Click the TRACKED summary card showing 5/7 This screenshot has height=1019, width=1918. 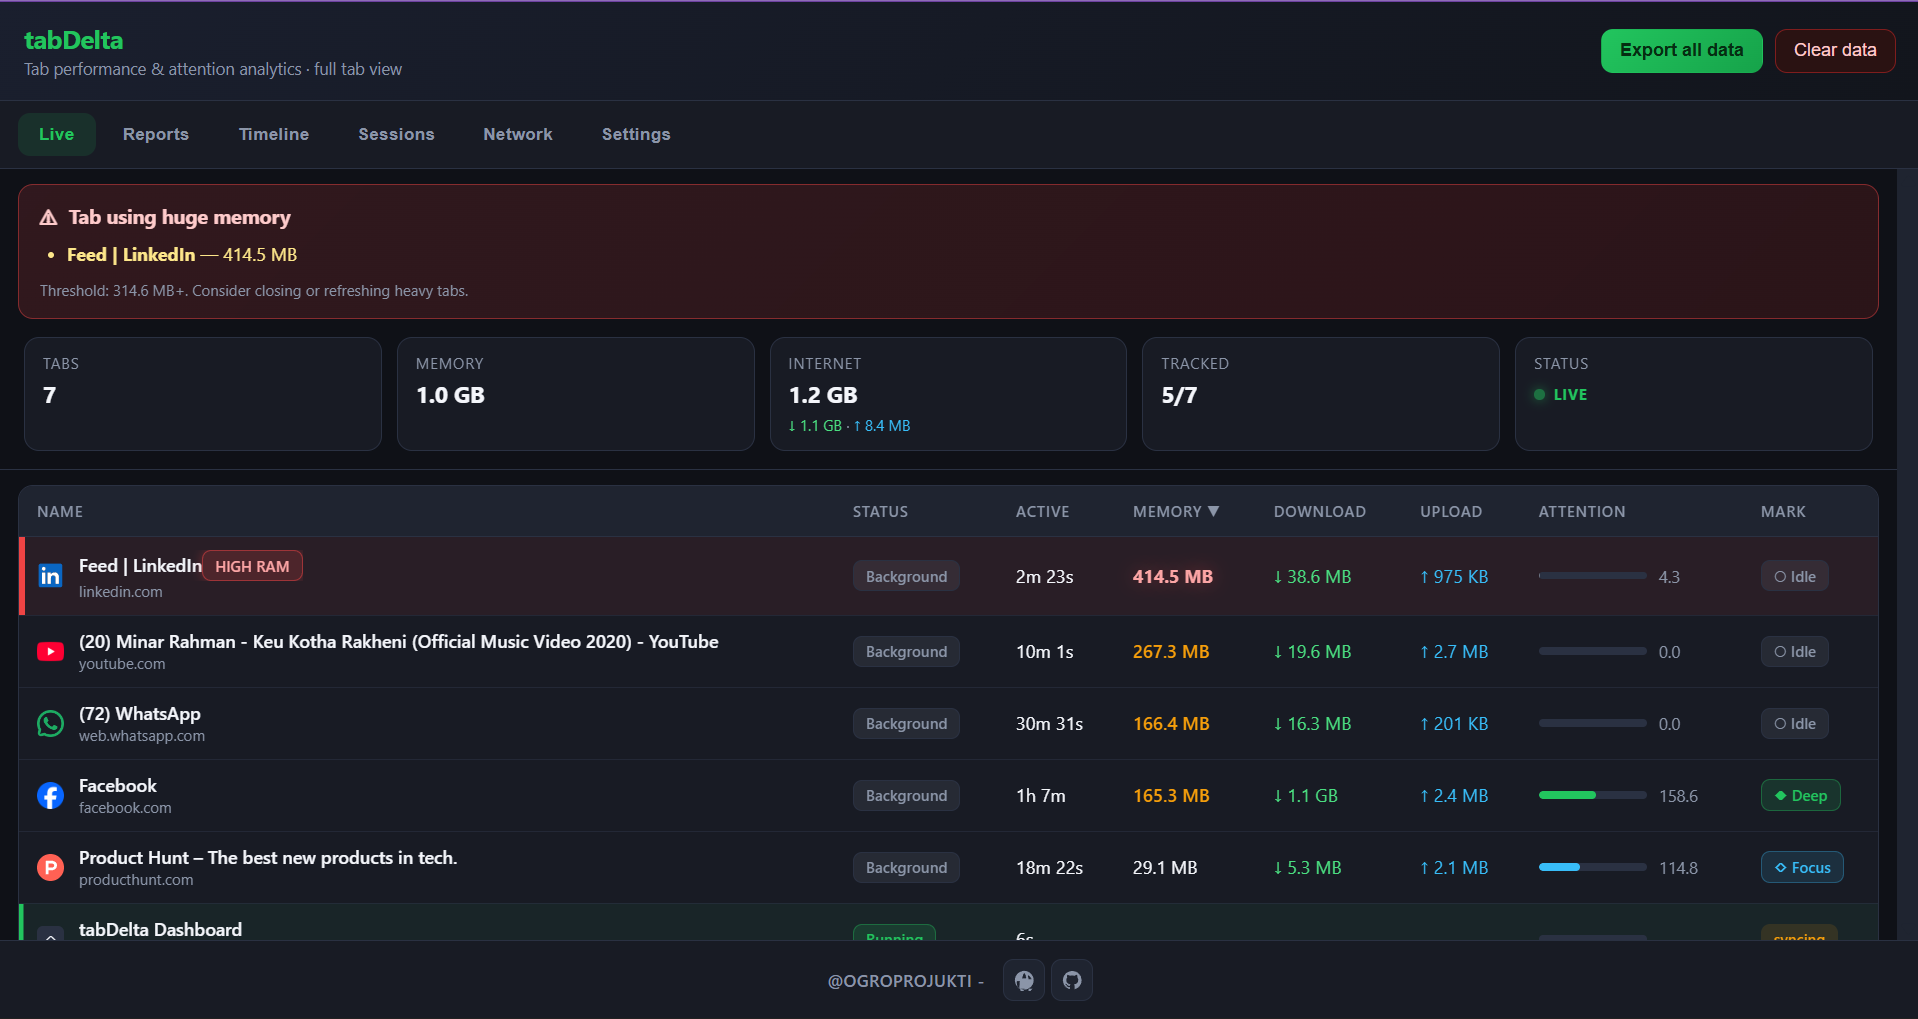(x=1321, y=394)
